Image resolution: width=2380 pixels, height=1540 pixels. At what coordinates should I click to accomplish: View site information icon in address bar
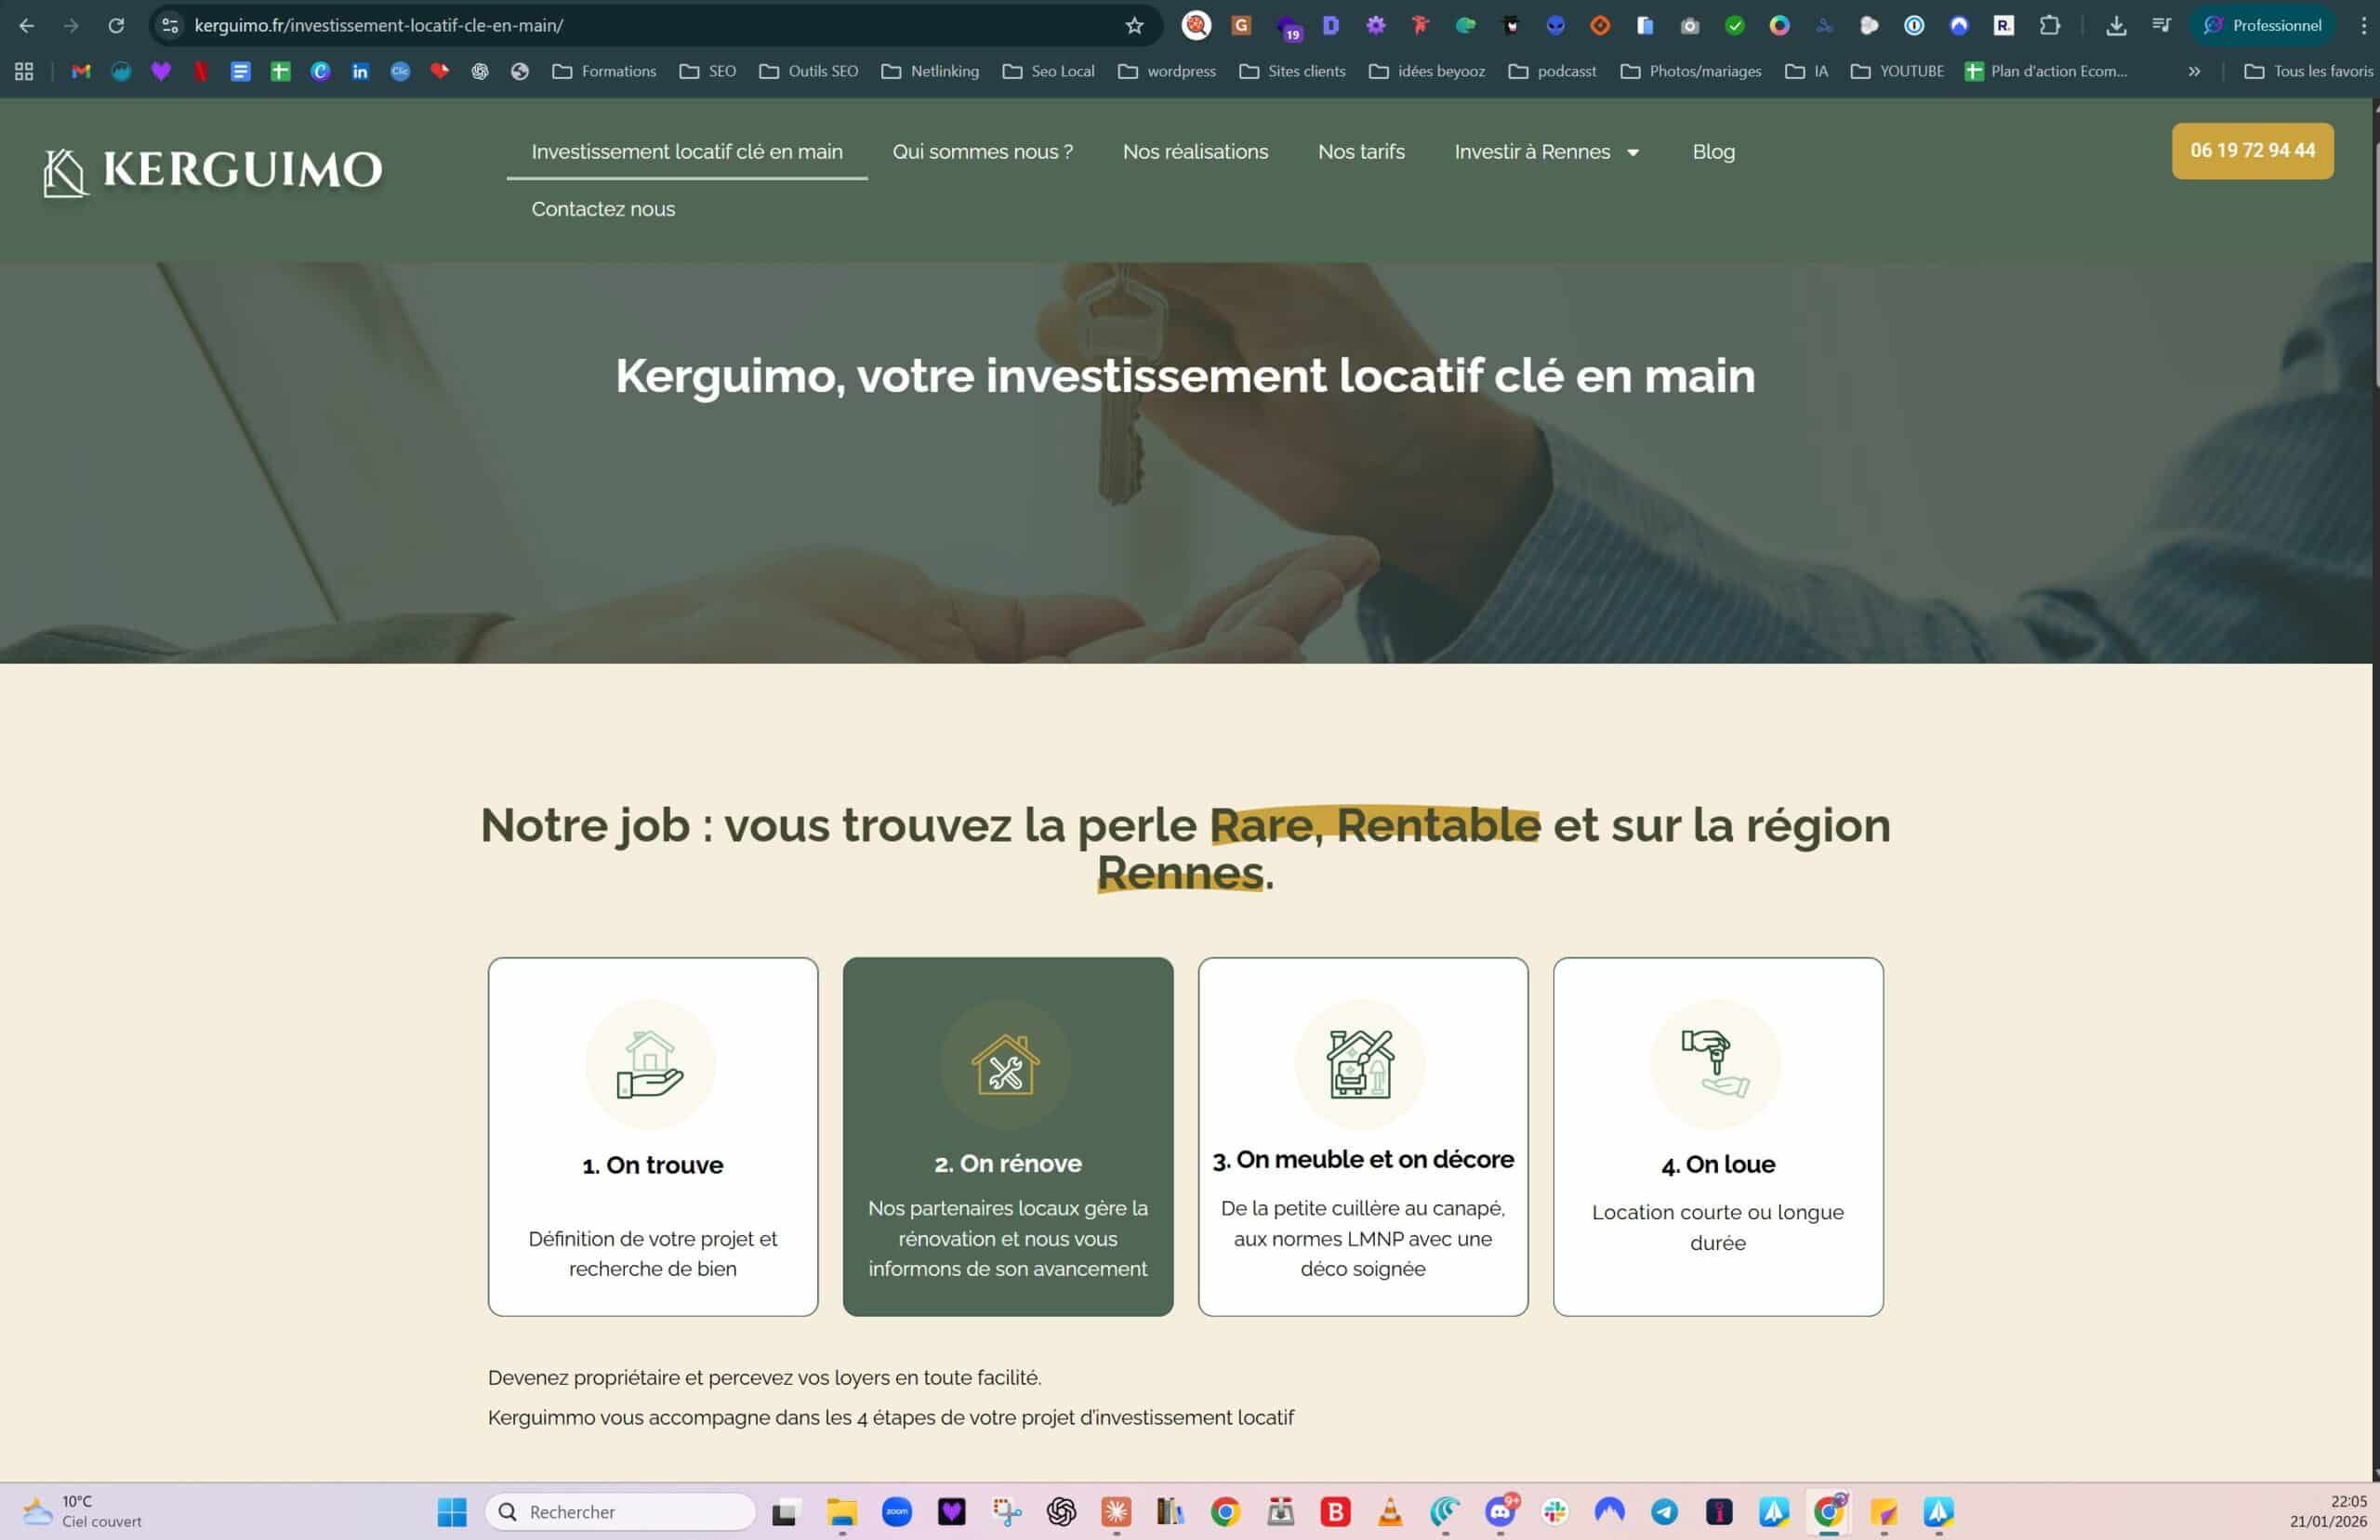coord(170,25)
